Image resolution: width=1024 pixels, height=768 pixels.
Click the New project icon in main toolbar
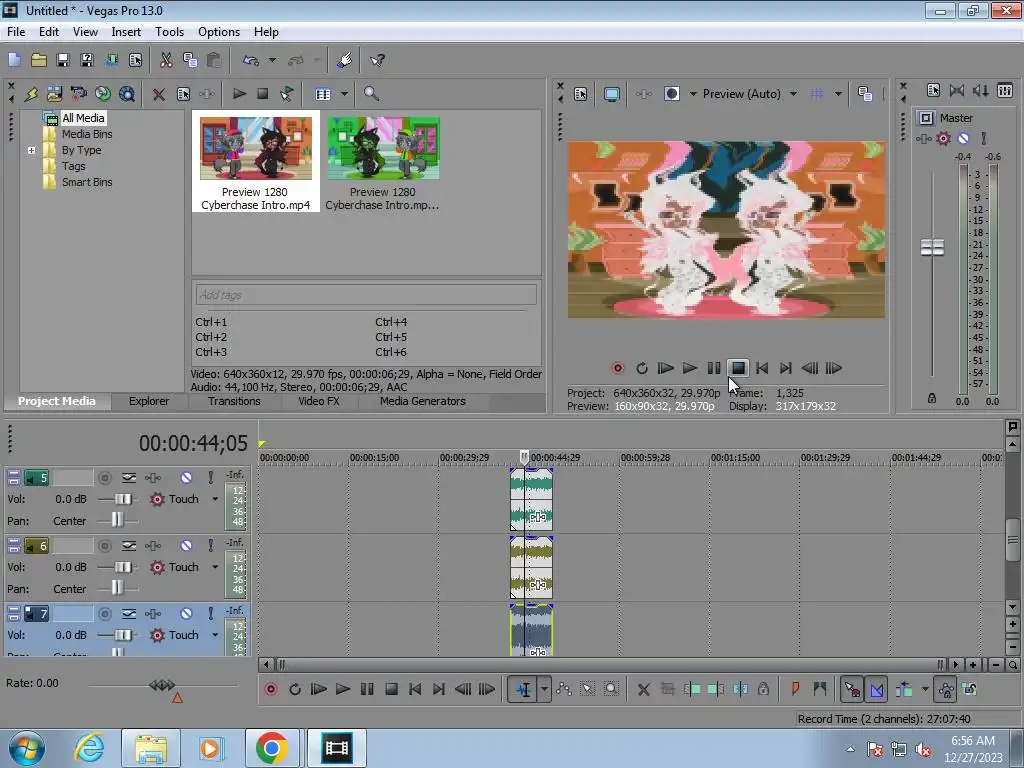tap(14, 60)
